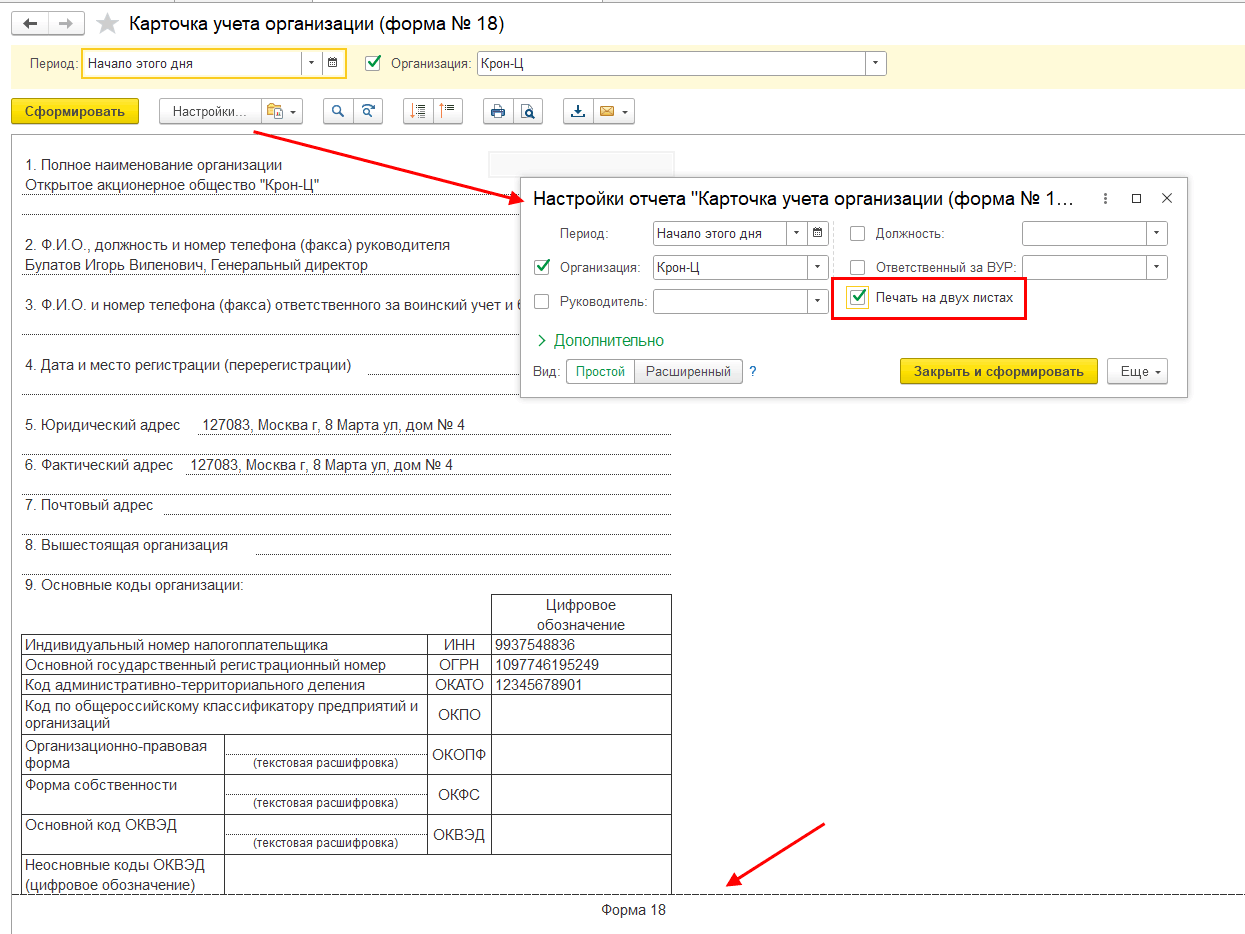
Task: Click the blue question mark help
Action: click(753, 371)
